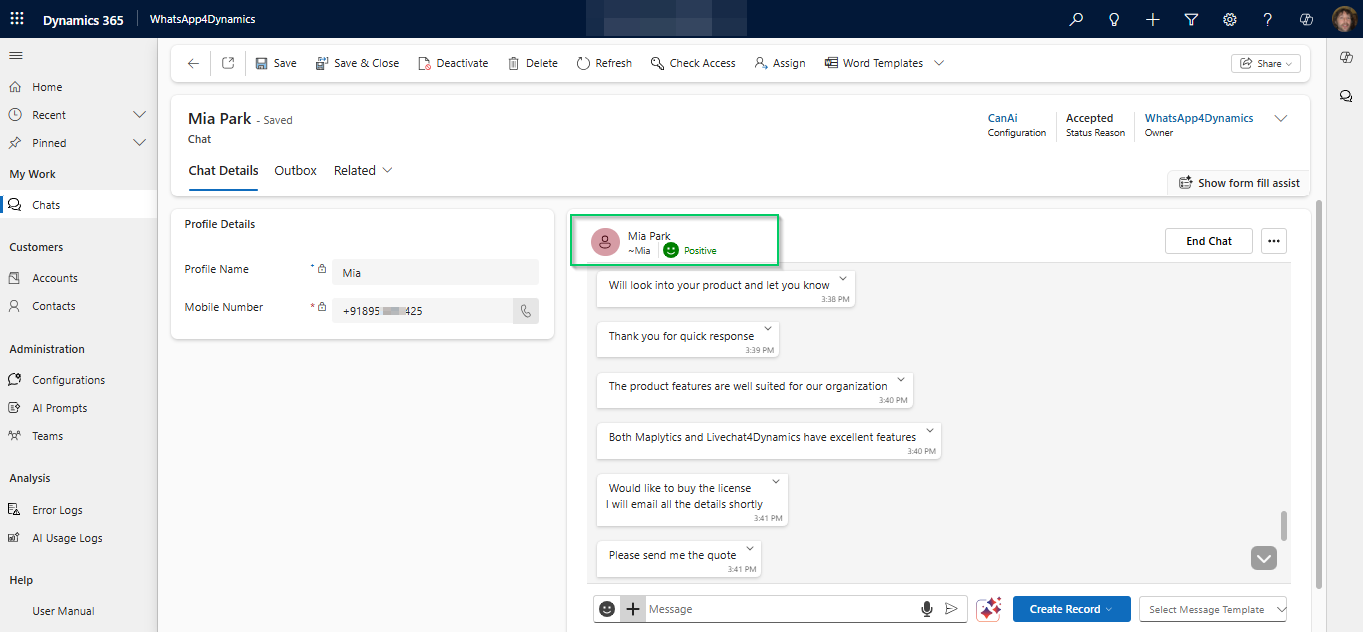Open the Dynamics 365 app launcher grid
The width and height of the screenshot is (1363, 632).
(x=17, y=19)
